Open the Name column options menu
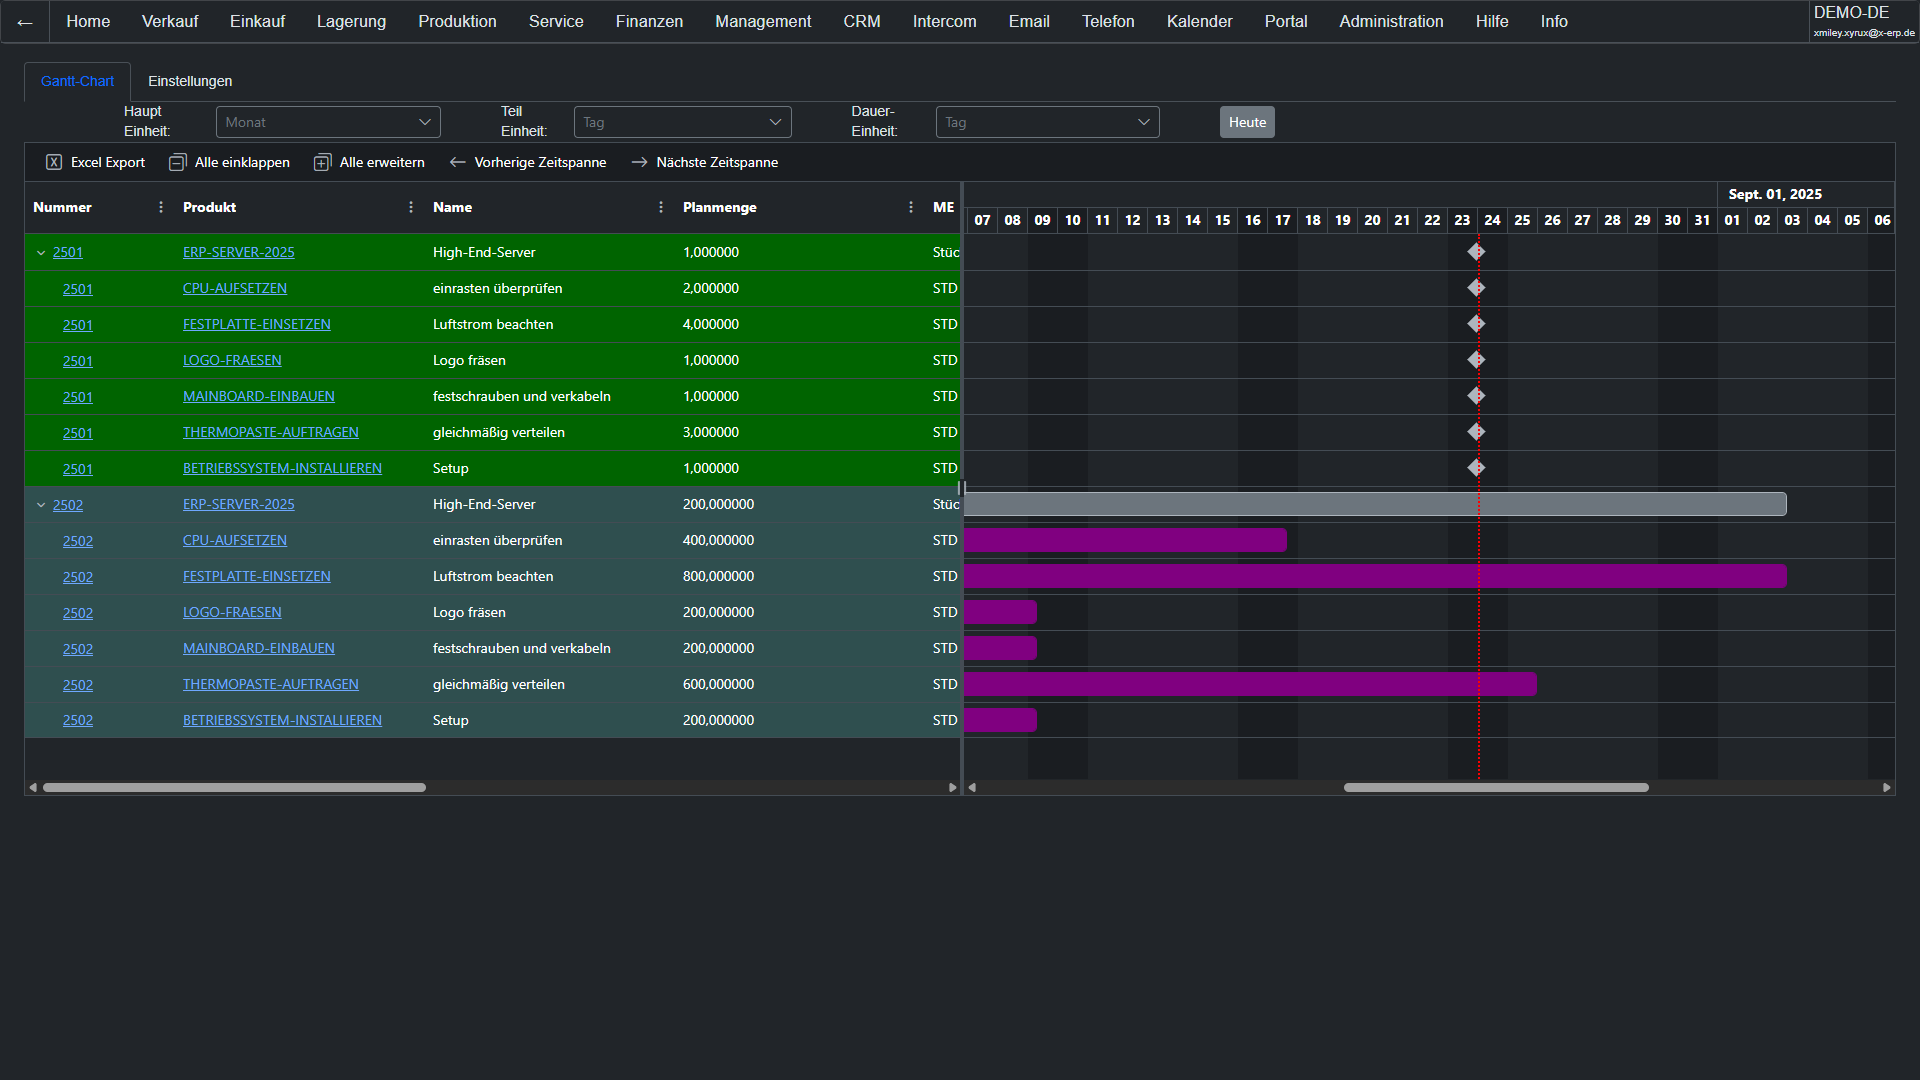Viewport: 1920px width, 1080px height. 661,207
